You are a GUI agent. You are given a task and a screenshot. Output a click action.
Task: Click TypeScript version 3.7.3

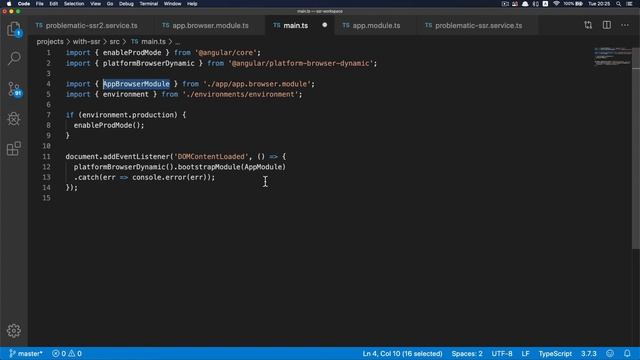coord(589,353)
